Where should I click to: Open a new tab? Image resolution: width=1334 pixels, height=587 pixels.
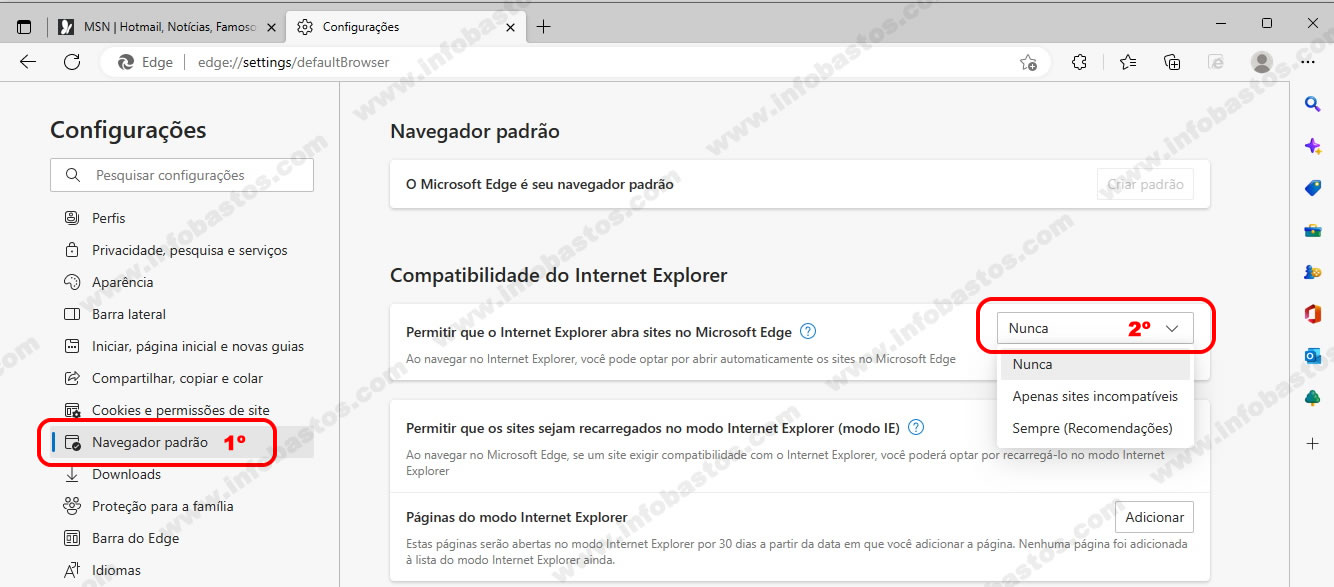tap(543, 27)
